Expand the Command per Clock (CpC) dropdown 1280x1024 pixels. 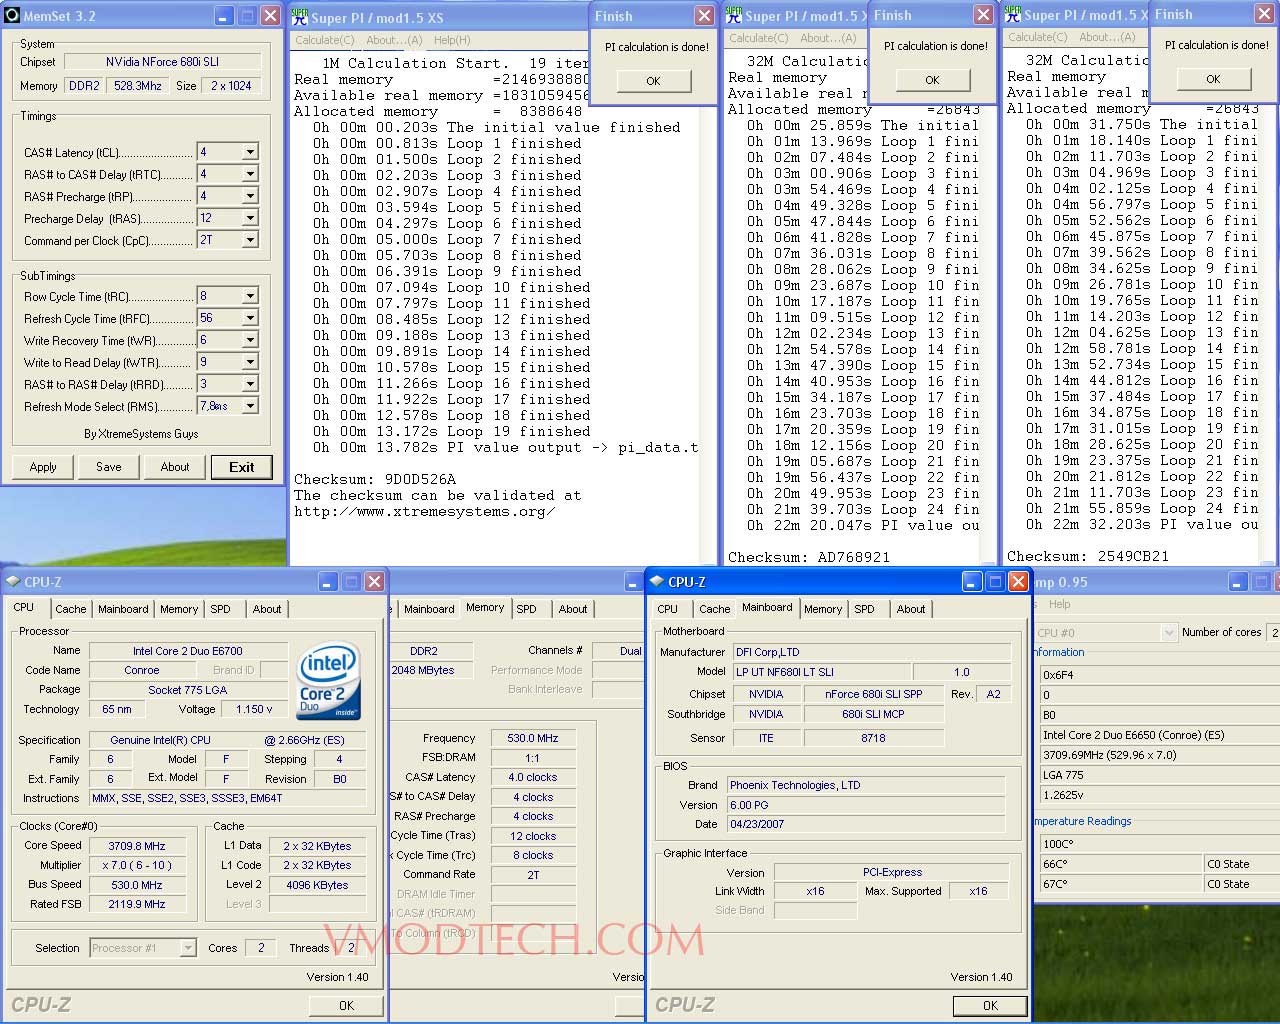tap(250, 240)
